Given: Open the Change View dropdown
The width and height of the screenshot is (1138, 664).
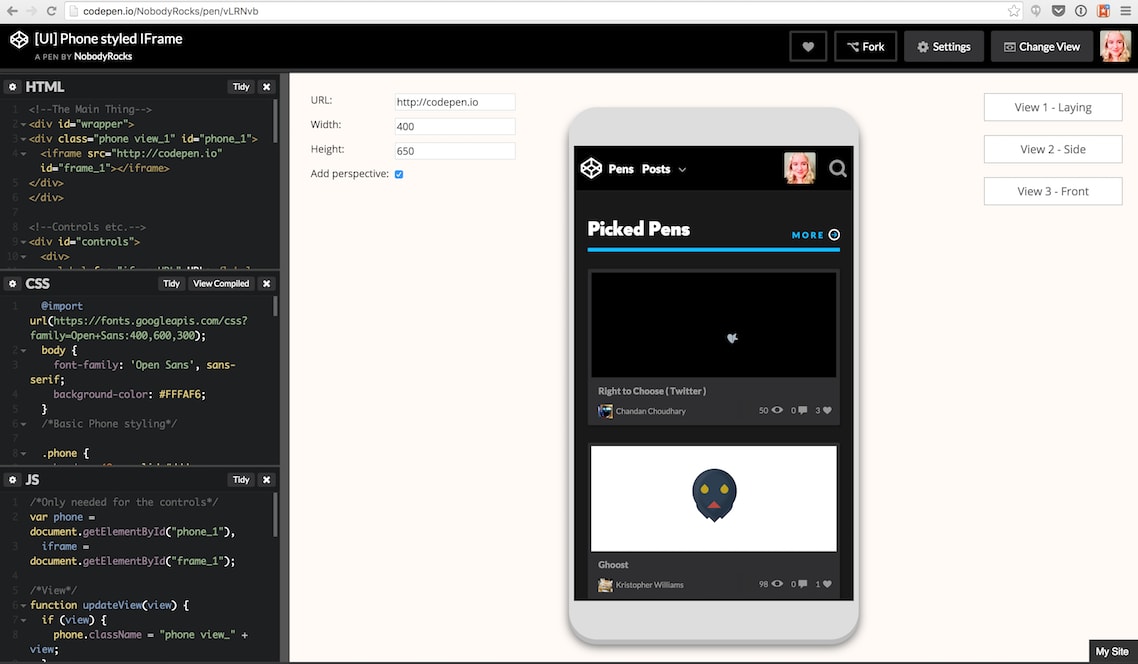Looking at the screenshot, I should point(1041,45).
